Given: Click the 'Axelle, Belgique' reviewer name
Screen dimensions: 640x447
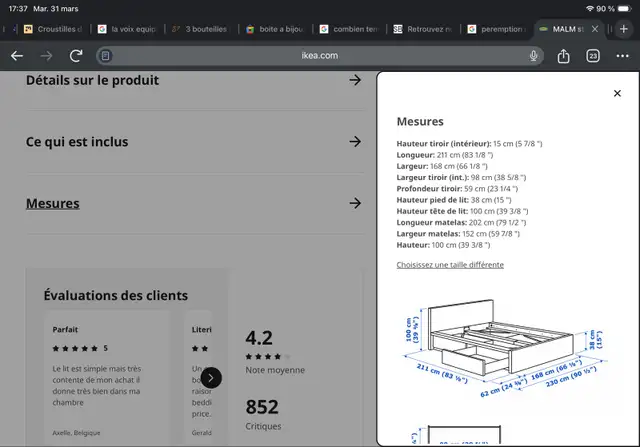Looking at the screenshot, I should (76, 433).
